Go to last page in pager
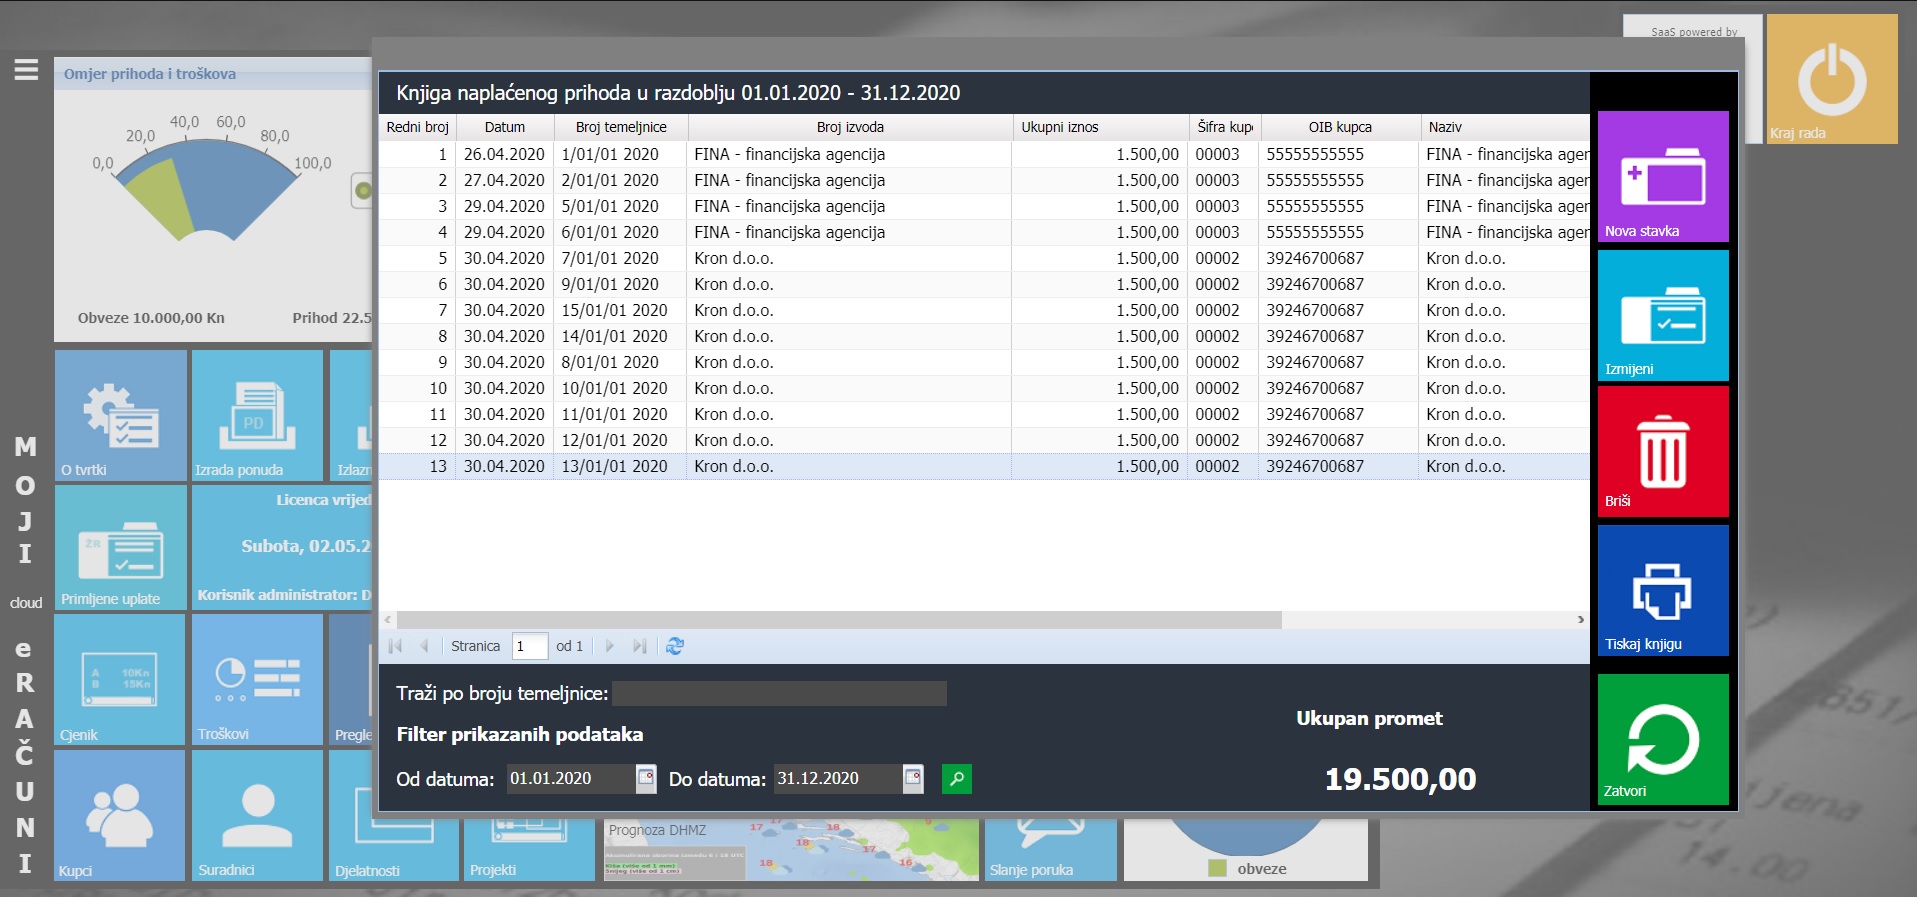 pos(639,646)
